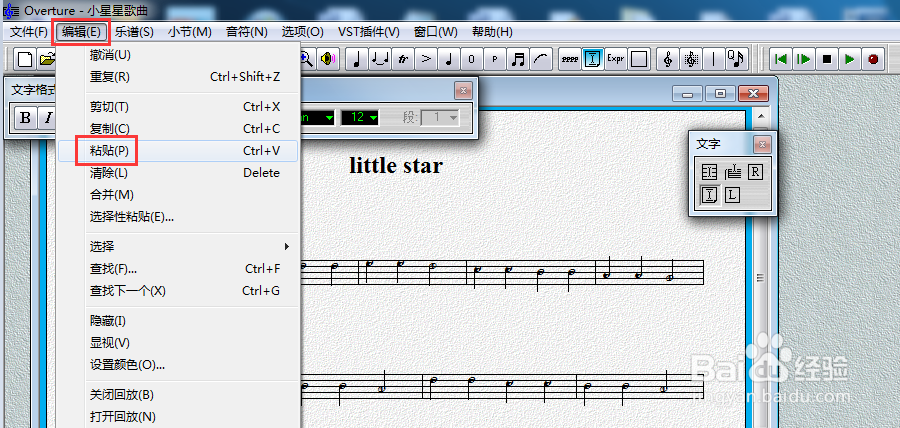Viewport: 900px width, 428px height.
Task: Open the 小节(M) menu
Action: pyautogui.click(x=189, y=32)
